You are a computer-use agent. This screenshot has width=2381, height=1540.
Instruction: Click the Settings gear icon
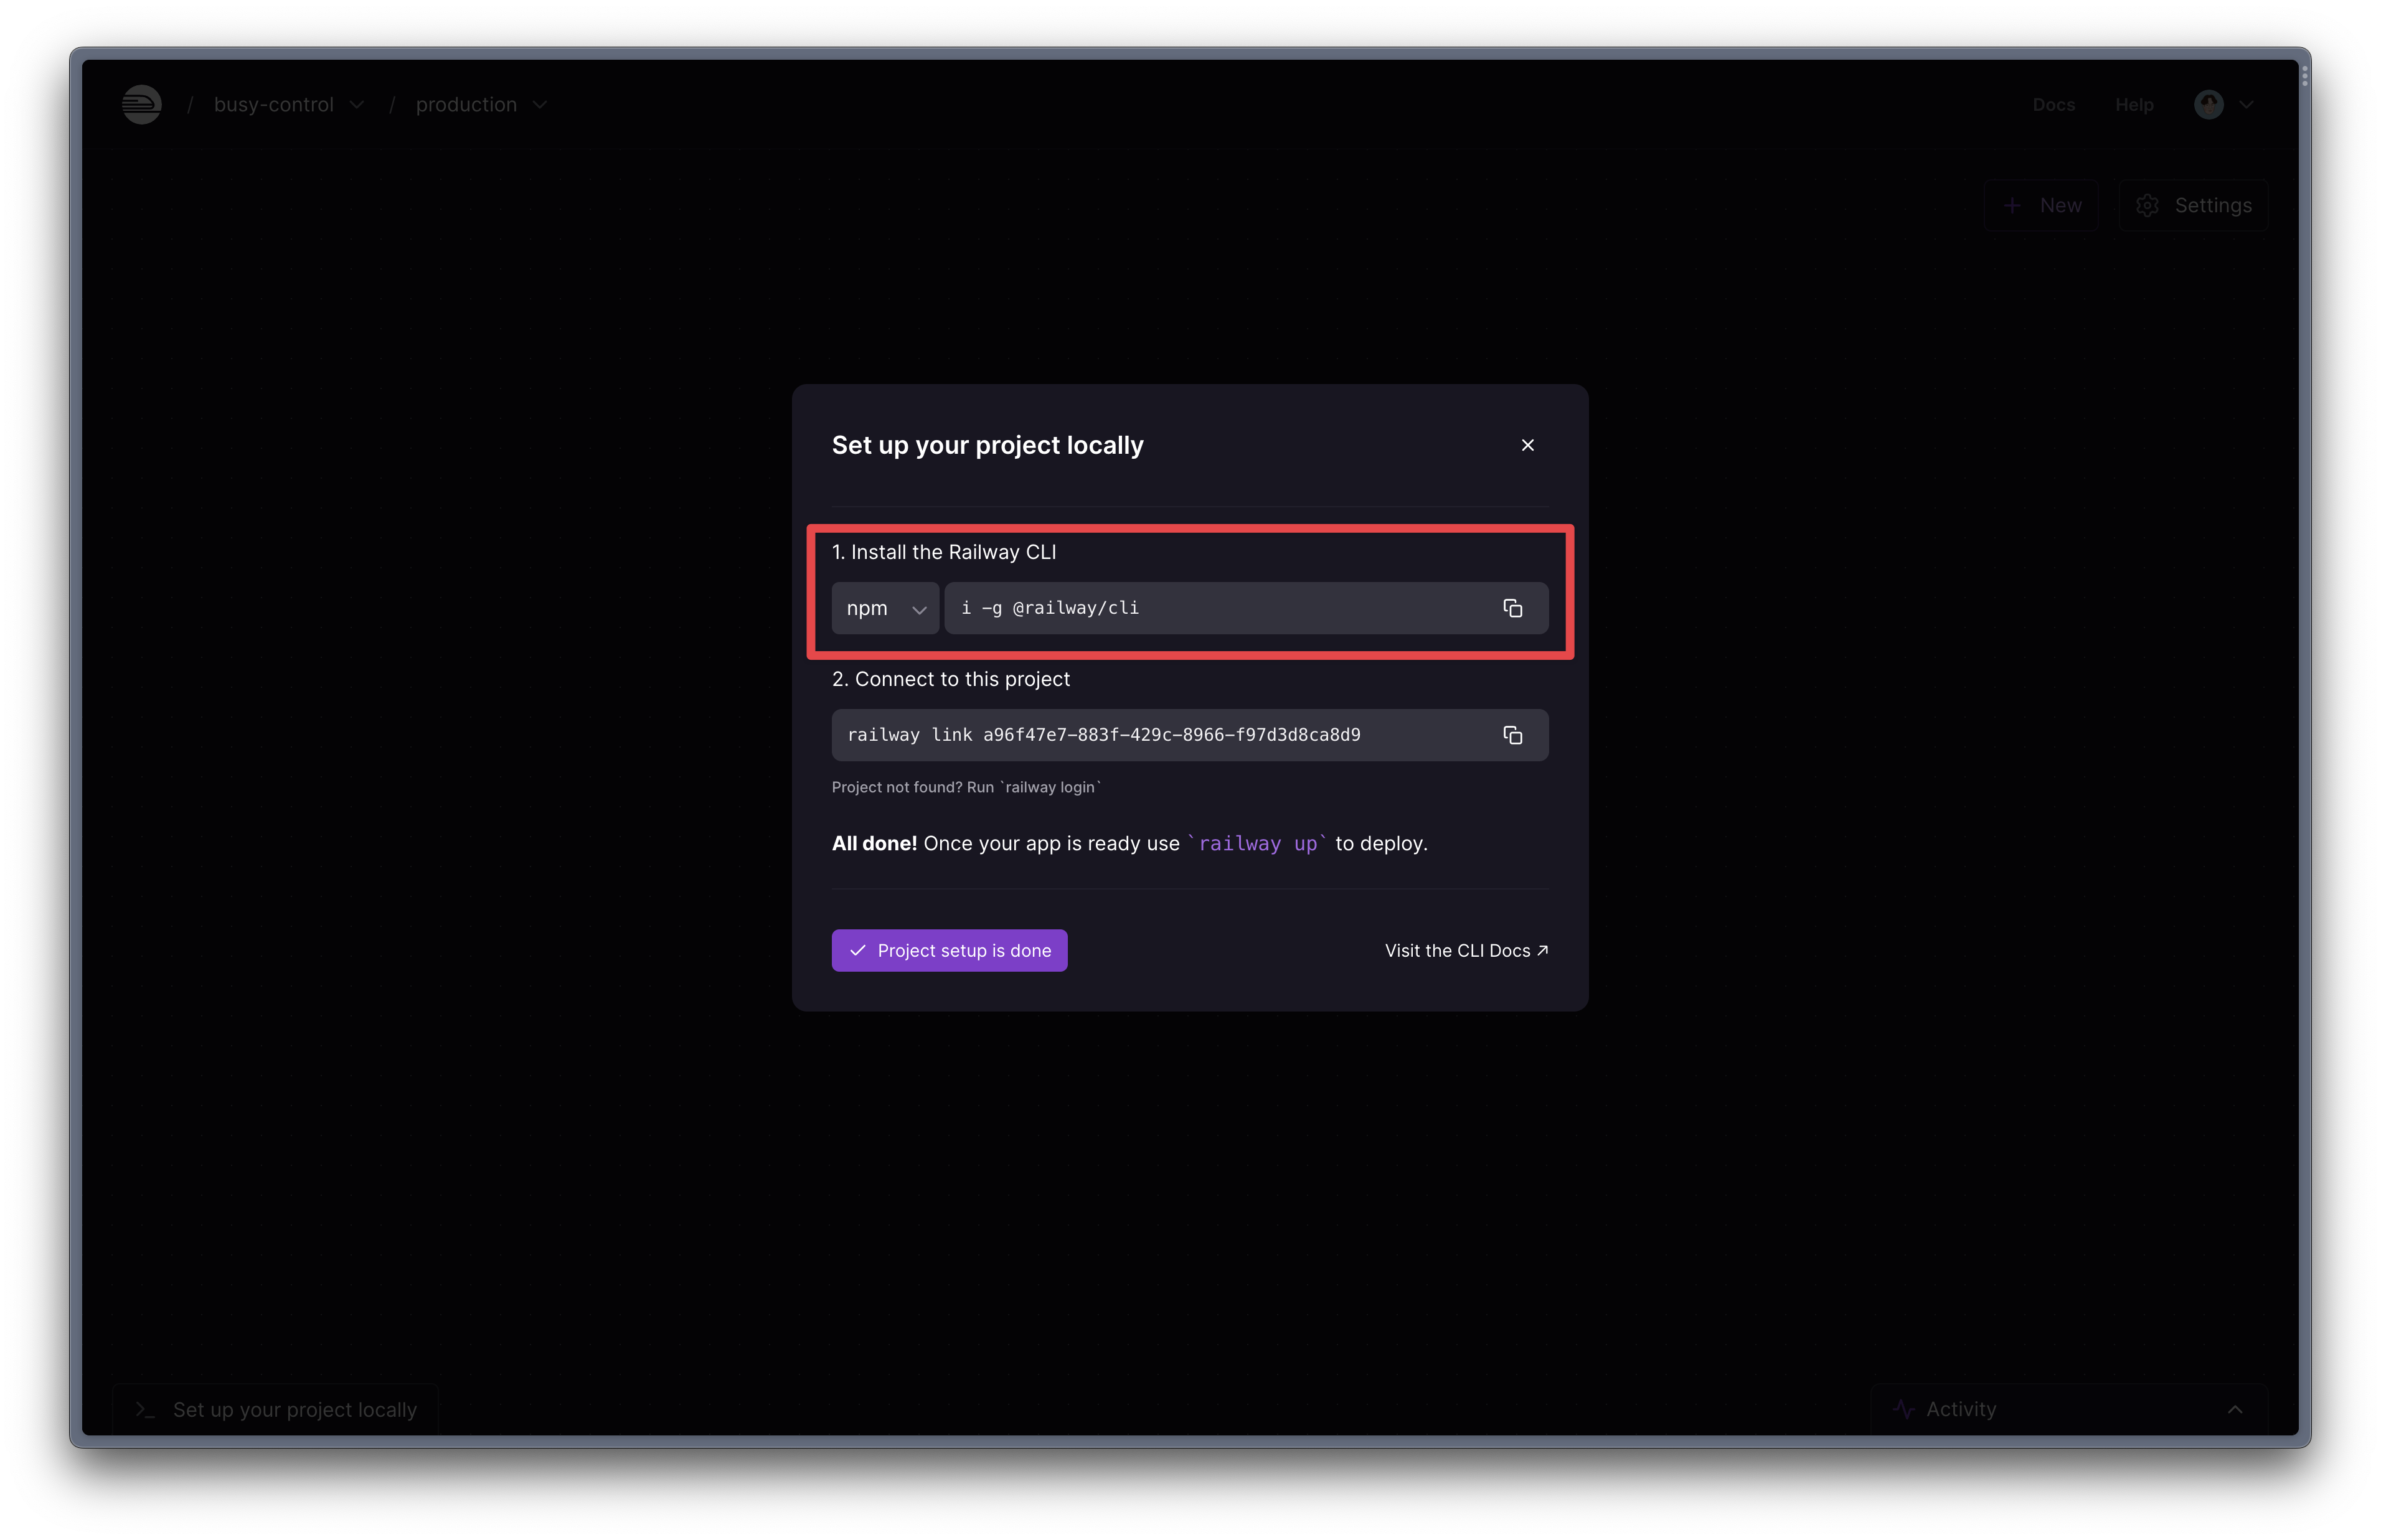click(x=2147, y=205)
